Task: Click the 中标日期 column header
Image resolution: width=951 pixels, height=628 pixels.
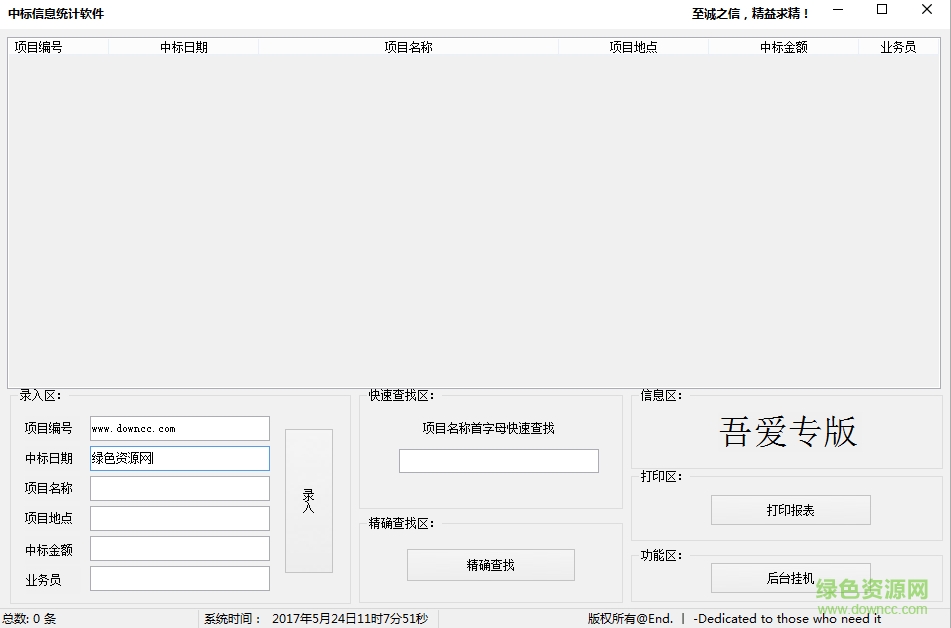Action: coord(183,46)
